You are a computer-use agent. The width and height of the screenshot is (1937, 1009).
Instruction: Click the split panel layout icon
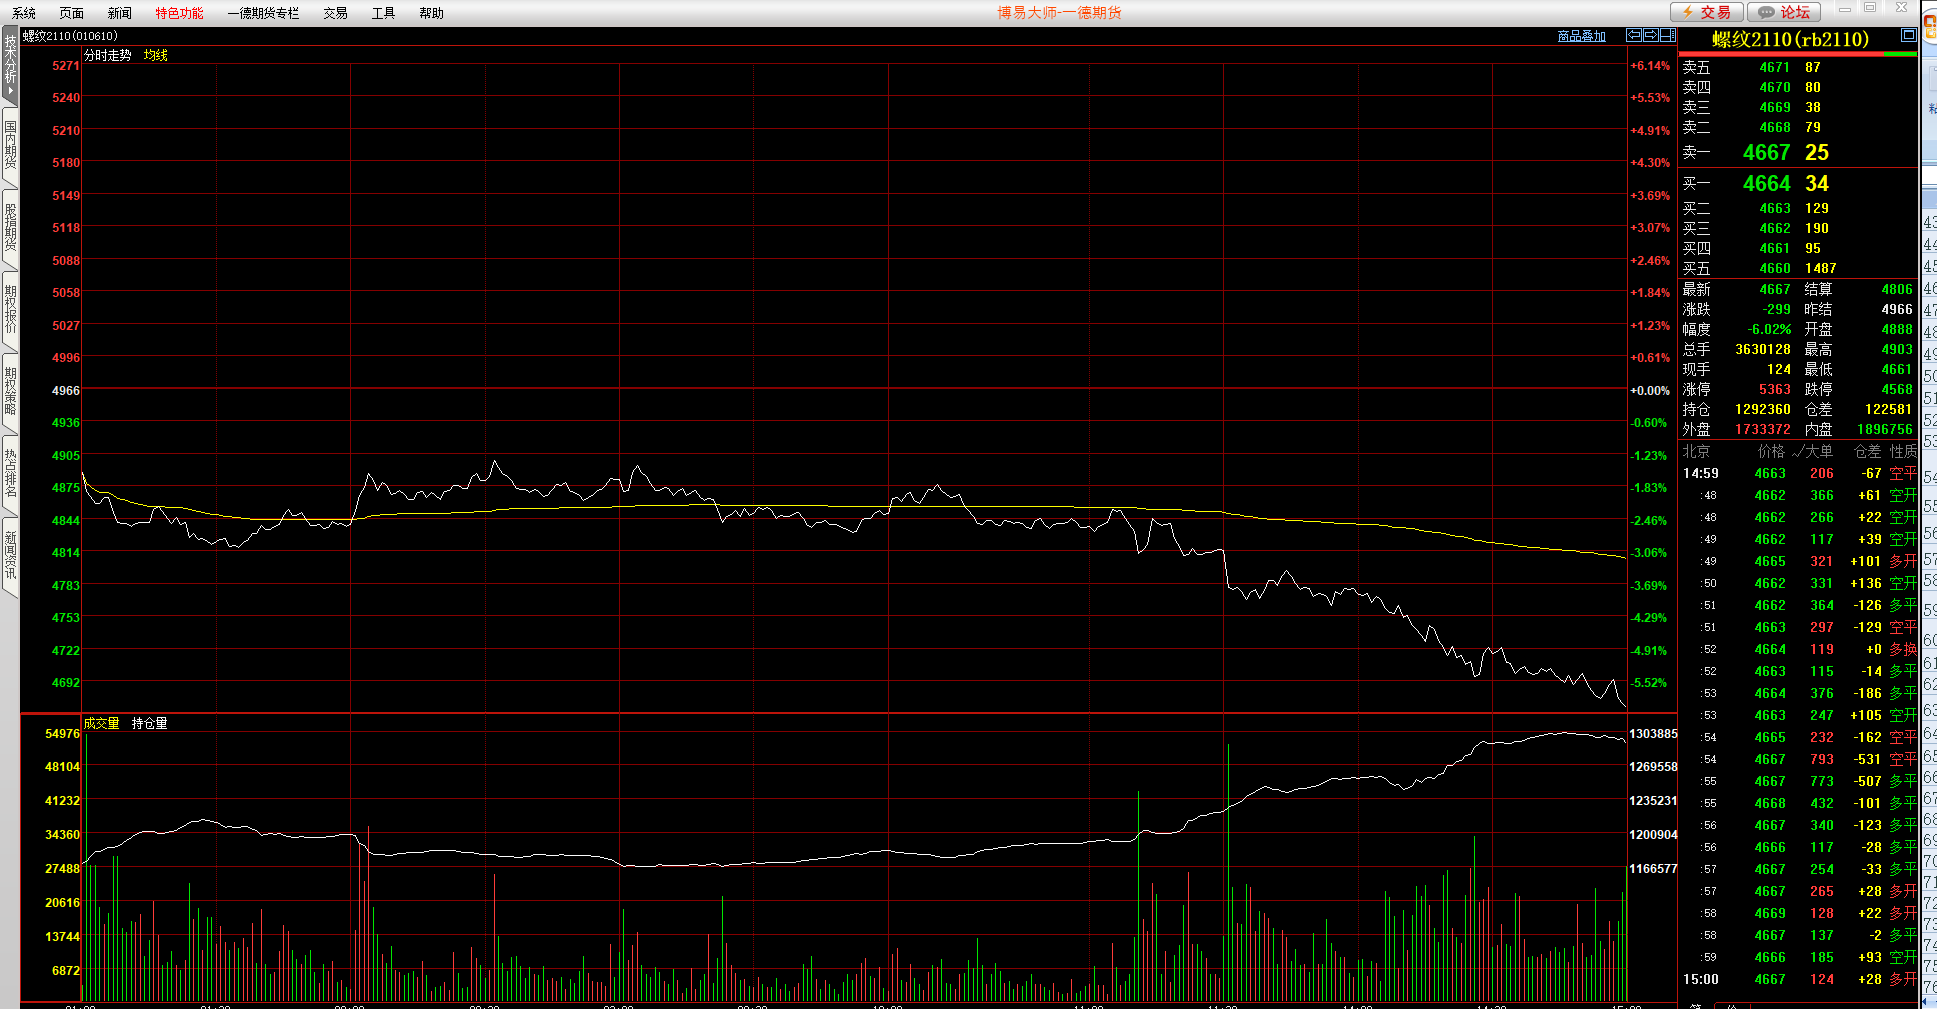[x=1667, y=35]
